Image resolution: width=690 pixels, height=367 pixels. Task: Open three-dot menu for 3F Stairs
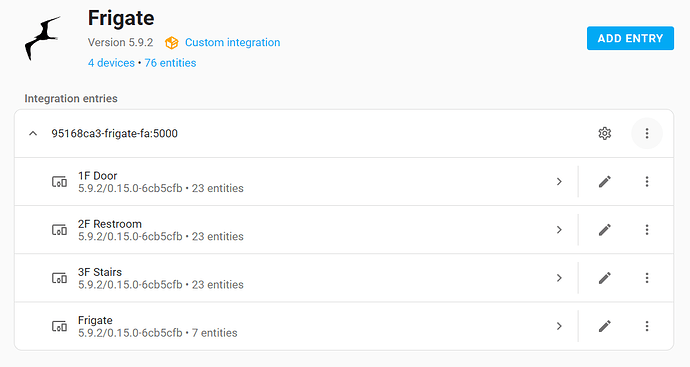(x=646, y=278)
